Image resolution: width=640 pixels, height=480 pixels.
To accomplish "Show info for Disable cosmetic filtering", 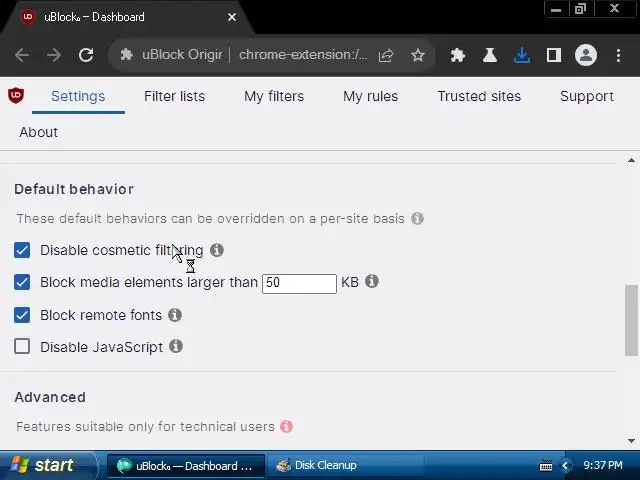I will (x=217, y=250).
